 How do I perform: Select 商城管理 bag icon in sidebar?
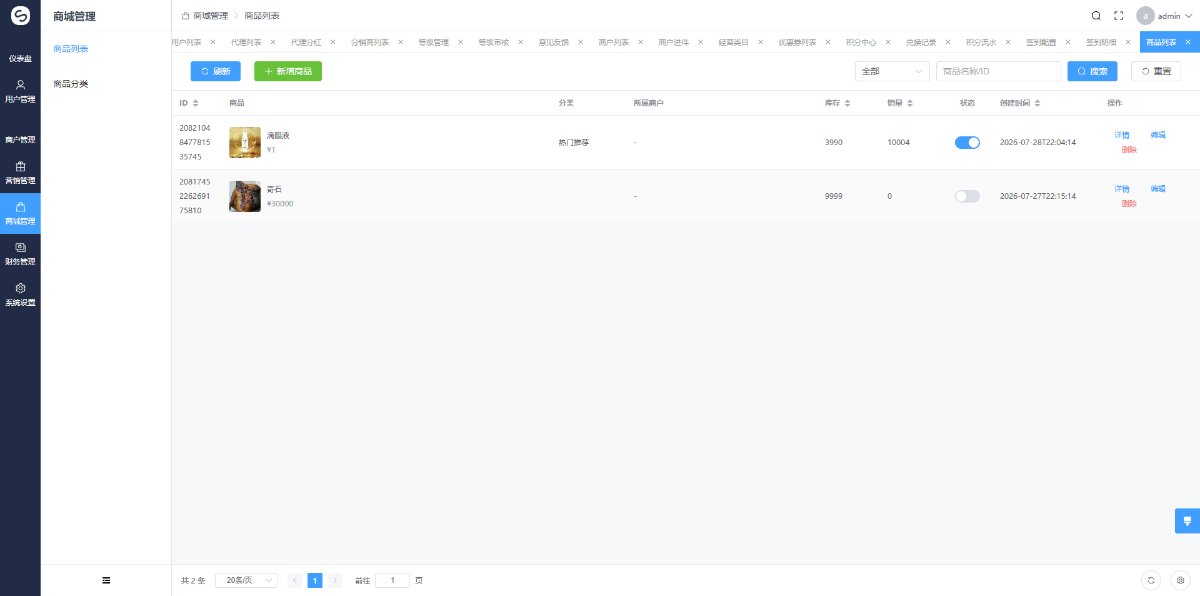[20, 206]
